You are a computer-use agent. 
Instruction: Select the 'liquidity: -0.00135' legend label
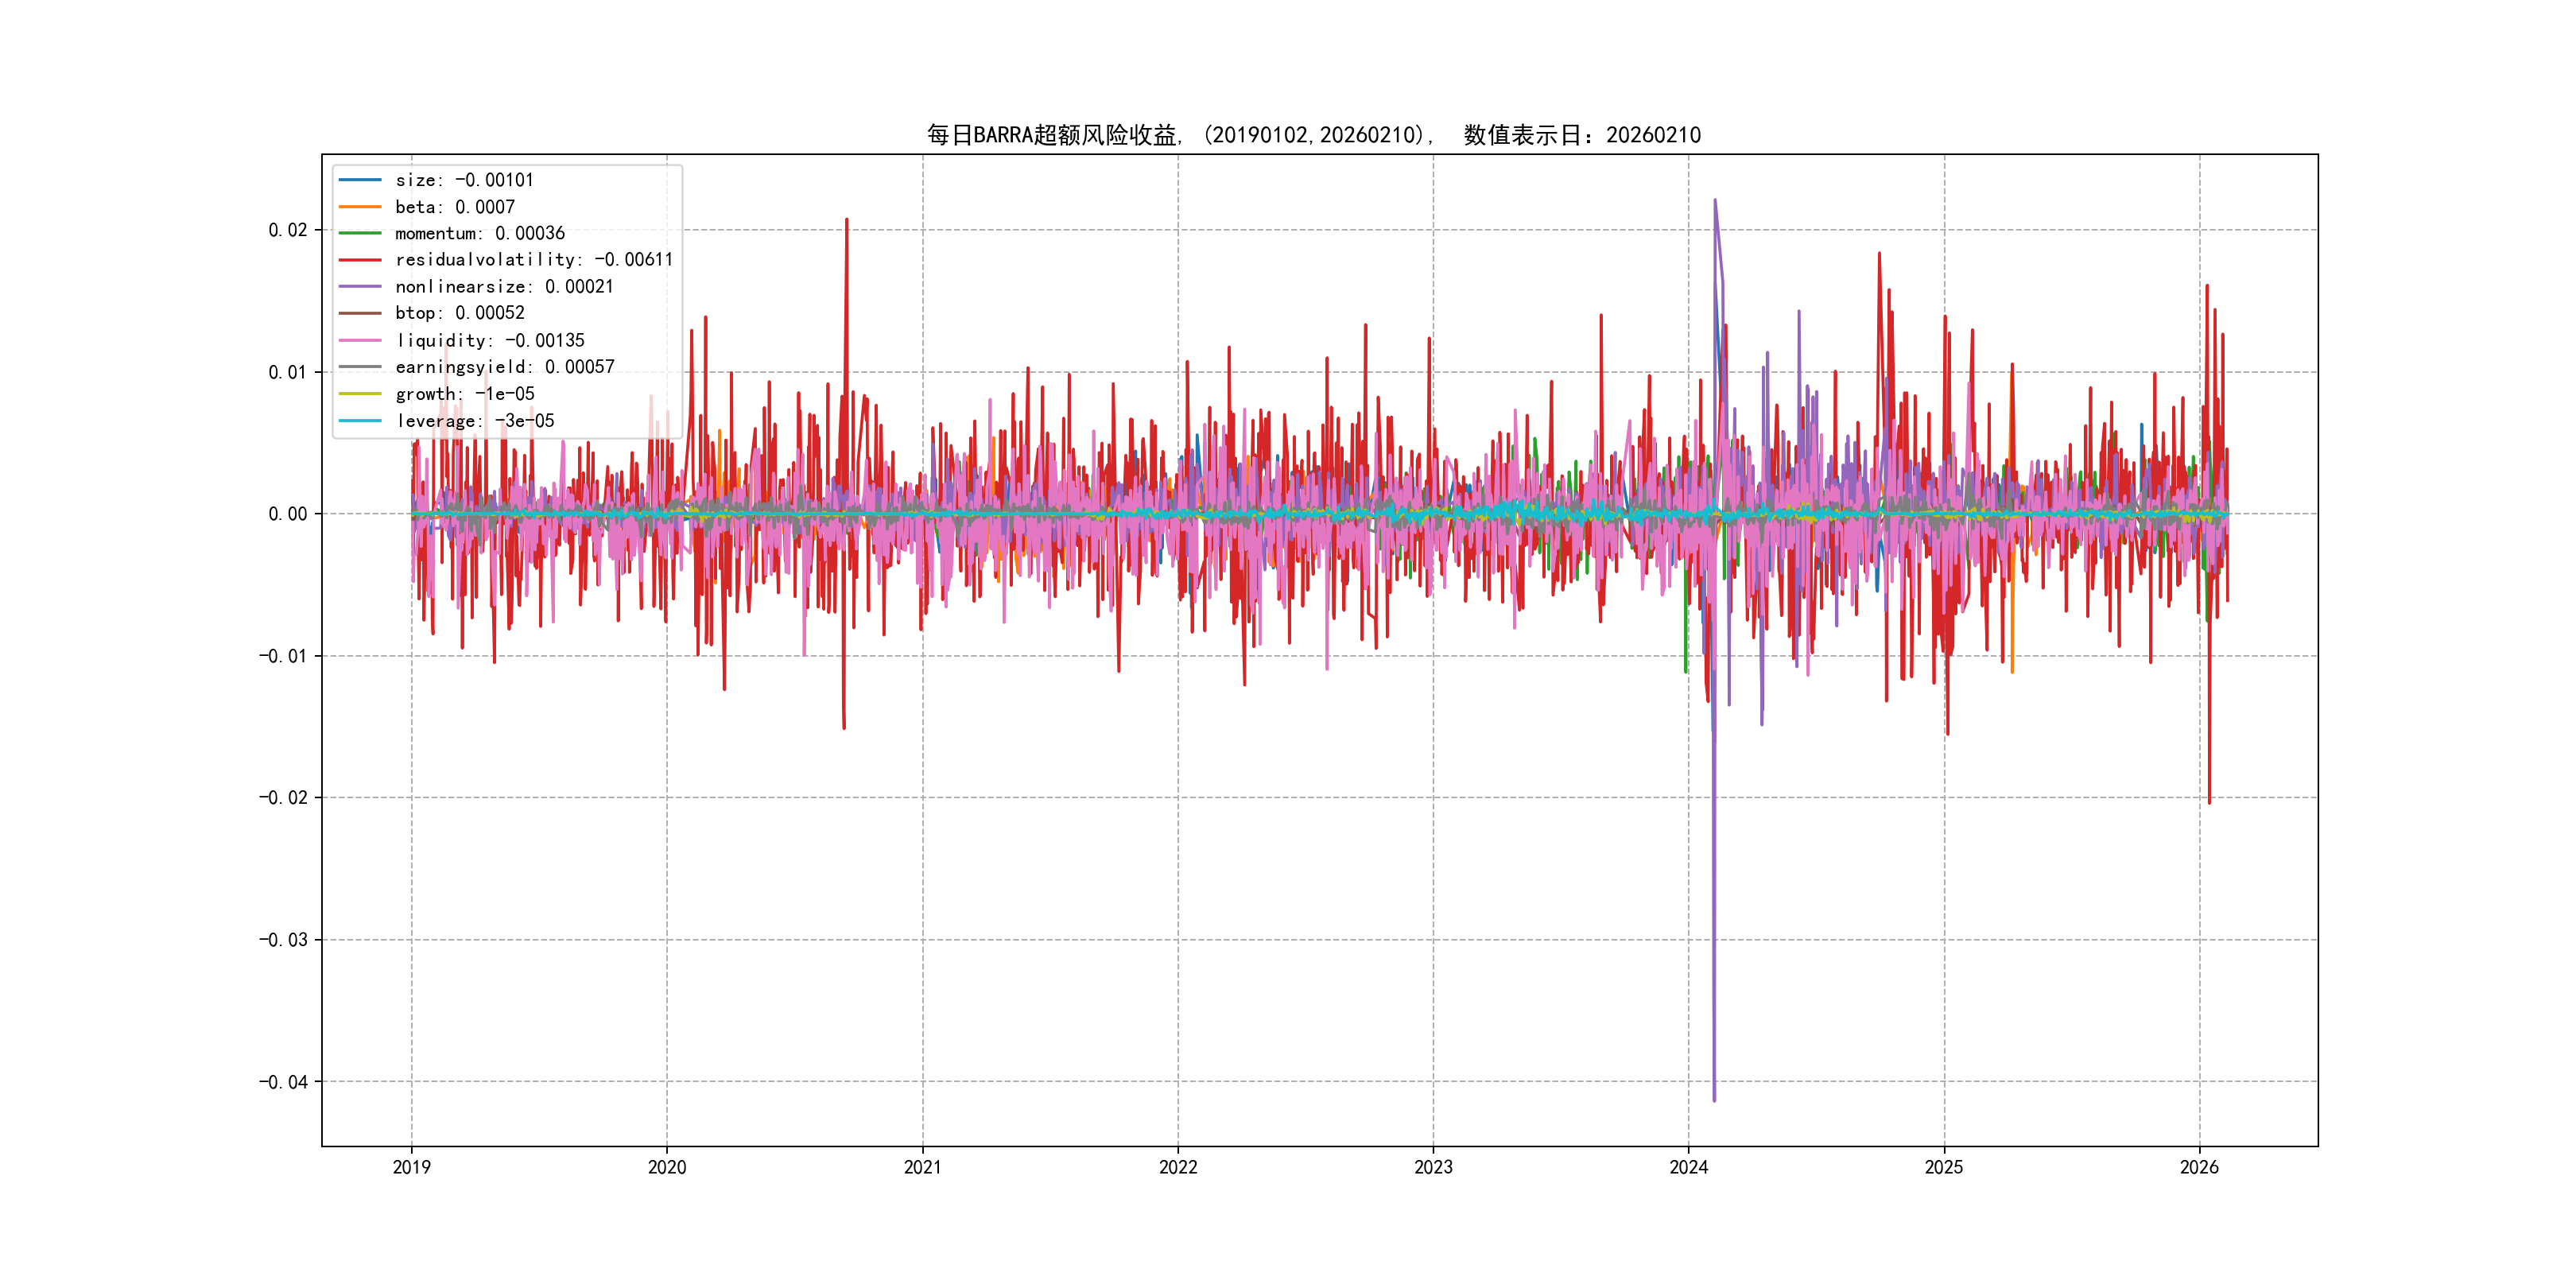pyautogui.click(x=490, y=341)
